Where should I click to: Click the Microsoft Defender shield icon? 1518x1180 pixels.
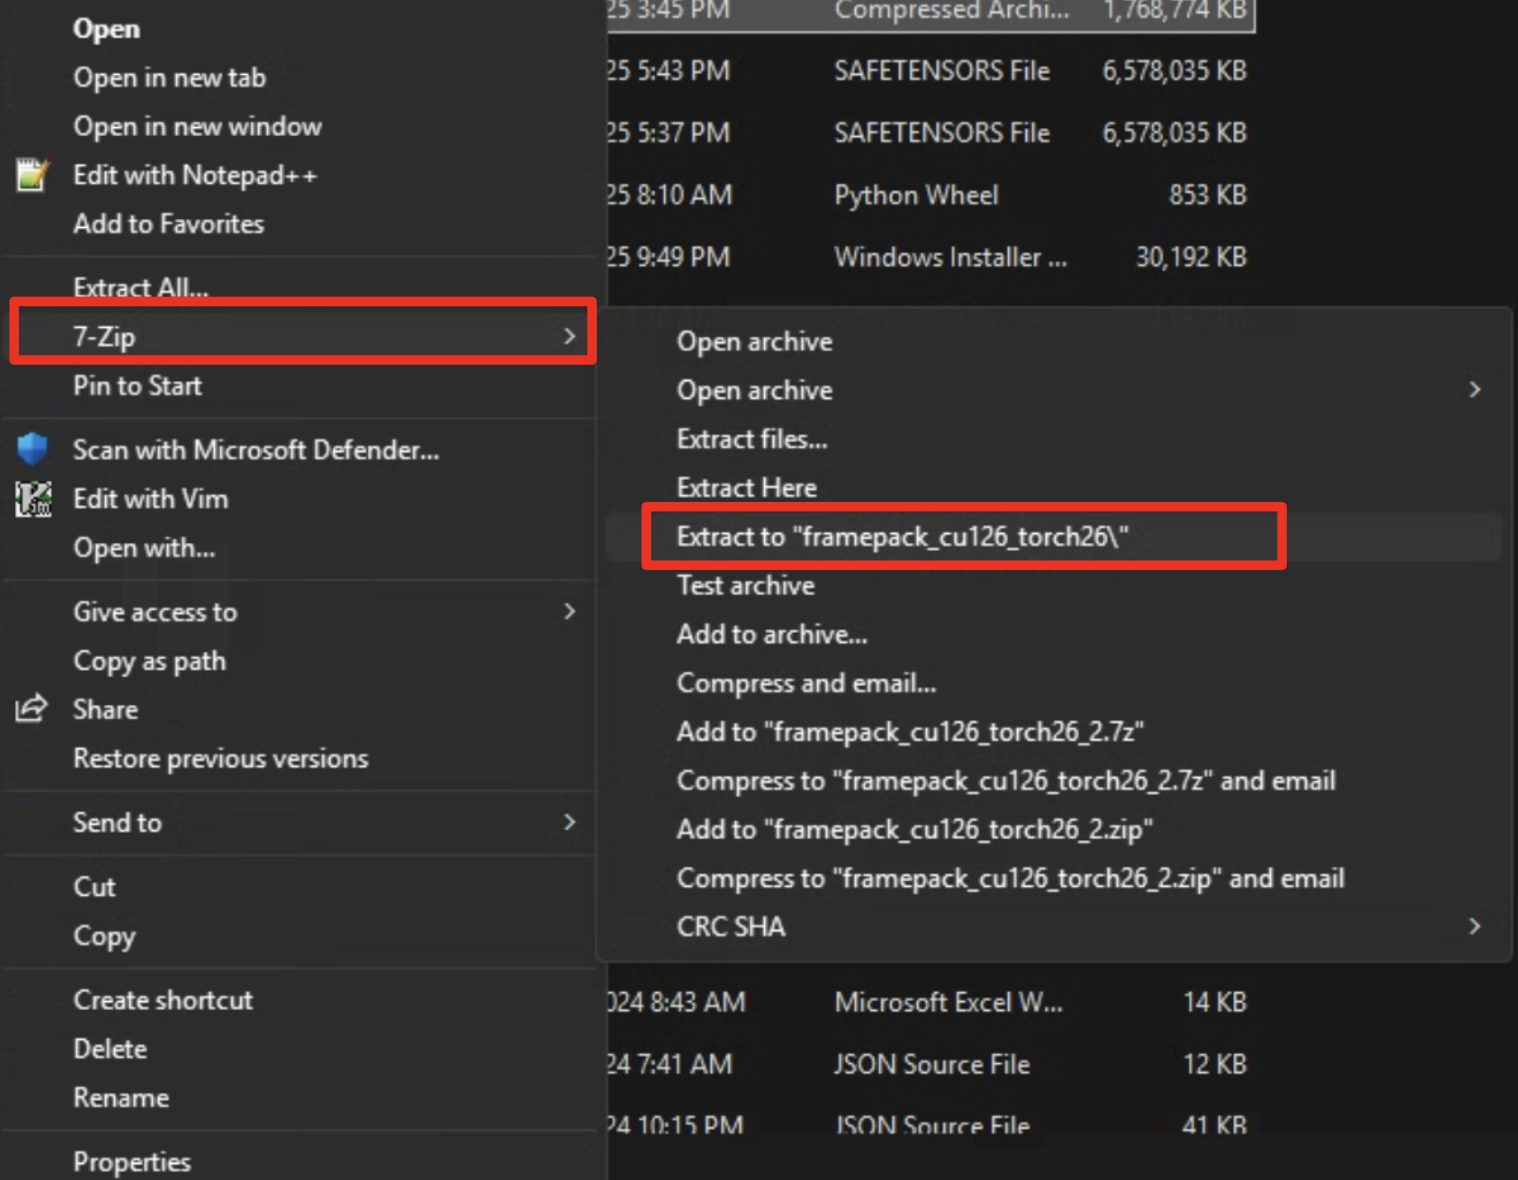point(32,449)
